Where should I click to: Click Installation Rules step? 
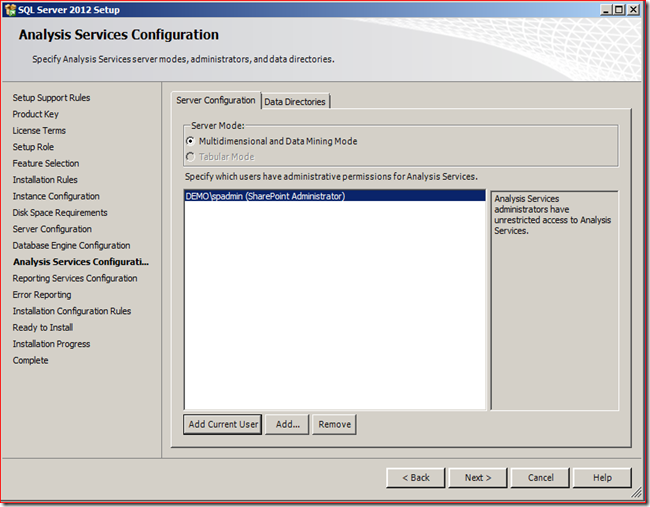pyautogui.click(x=45, y=180)
